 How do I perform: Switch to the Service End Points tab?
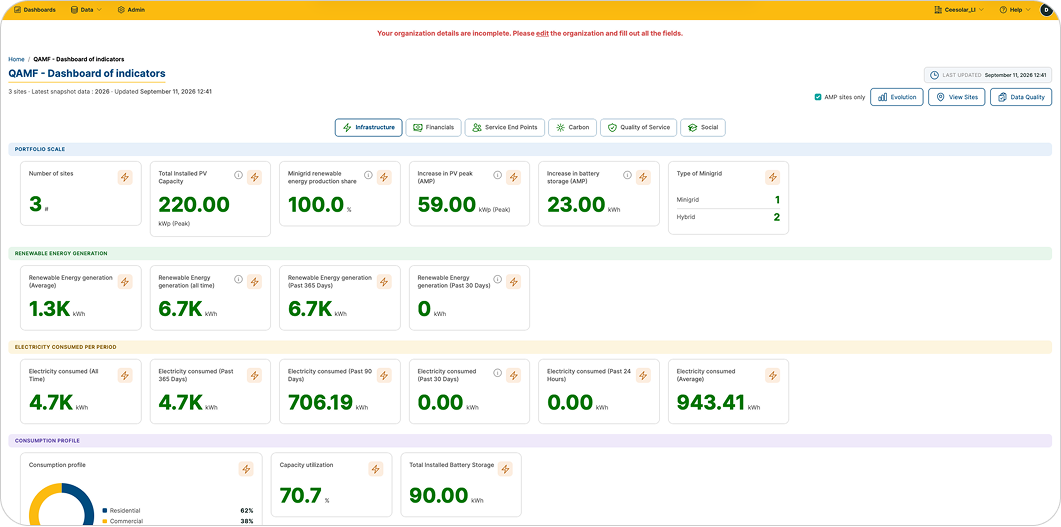(505, 127)
